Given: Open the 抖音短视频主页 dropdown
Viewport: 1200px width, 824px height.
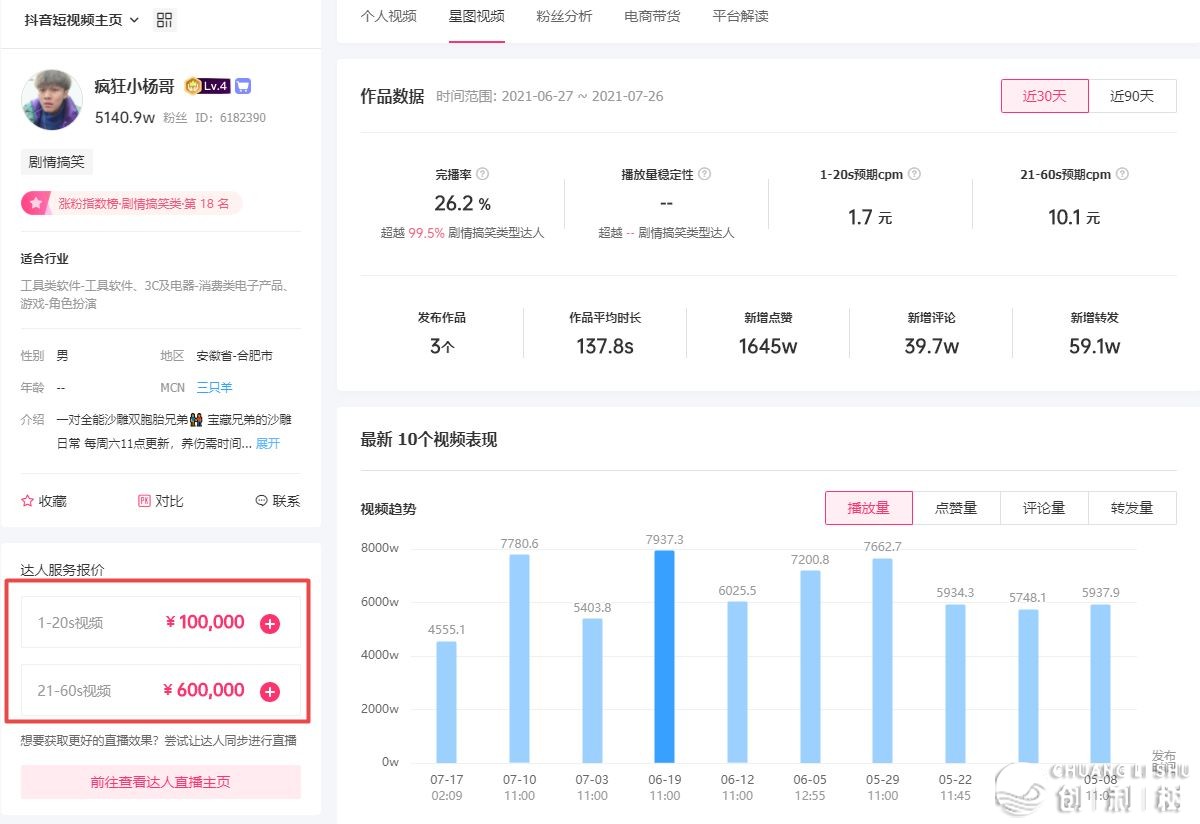Looking at the screenshot, I should point(82,20).
